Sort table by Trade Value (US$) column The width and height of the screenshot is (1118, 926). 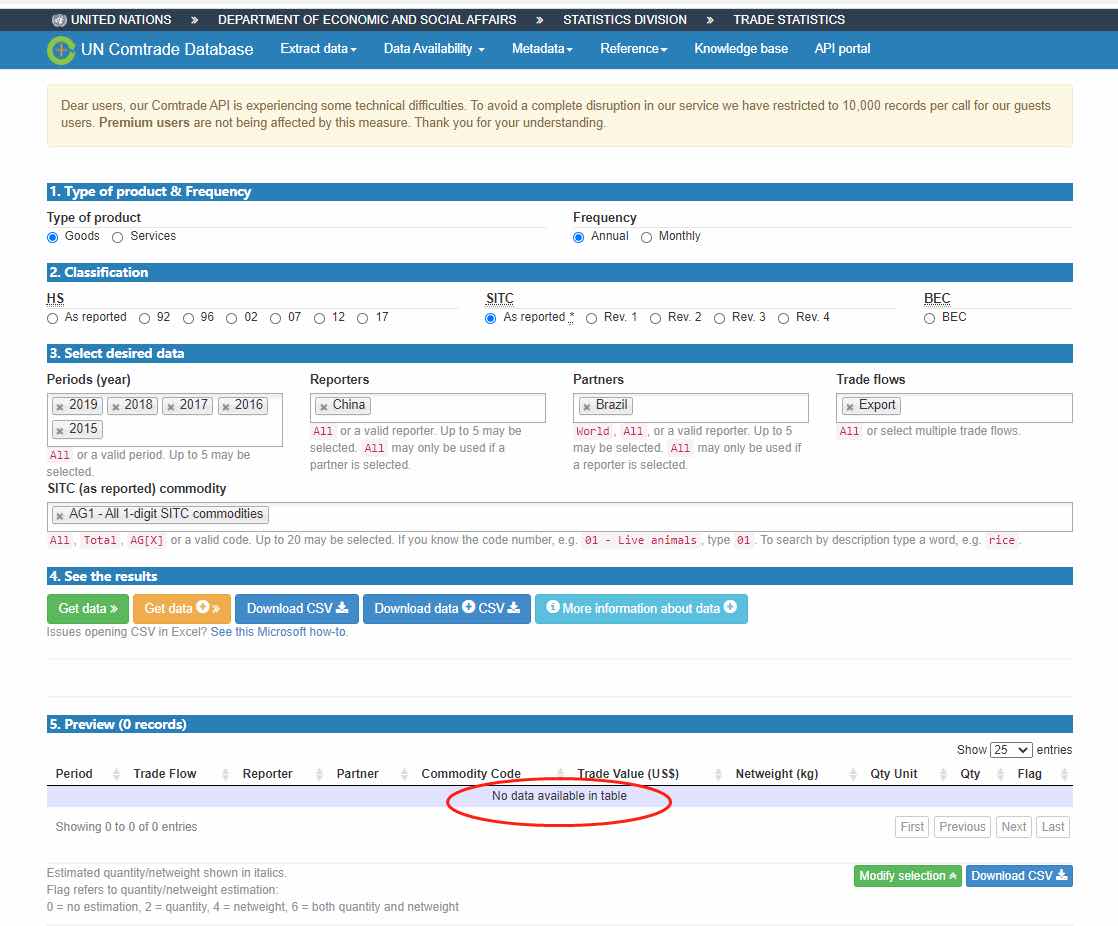647,773
